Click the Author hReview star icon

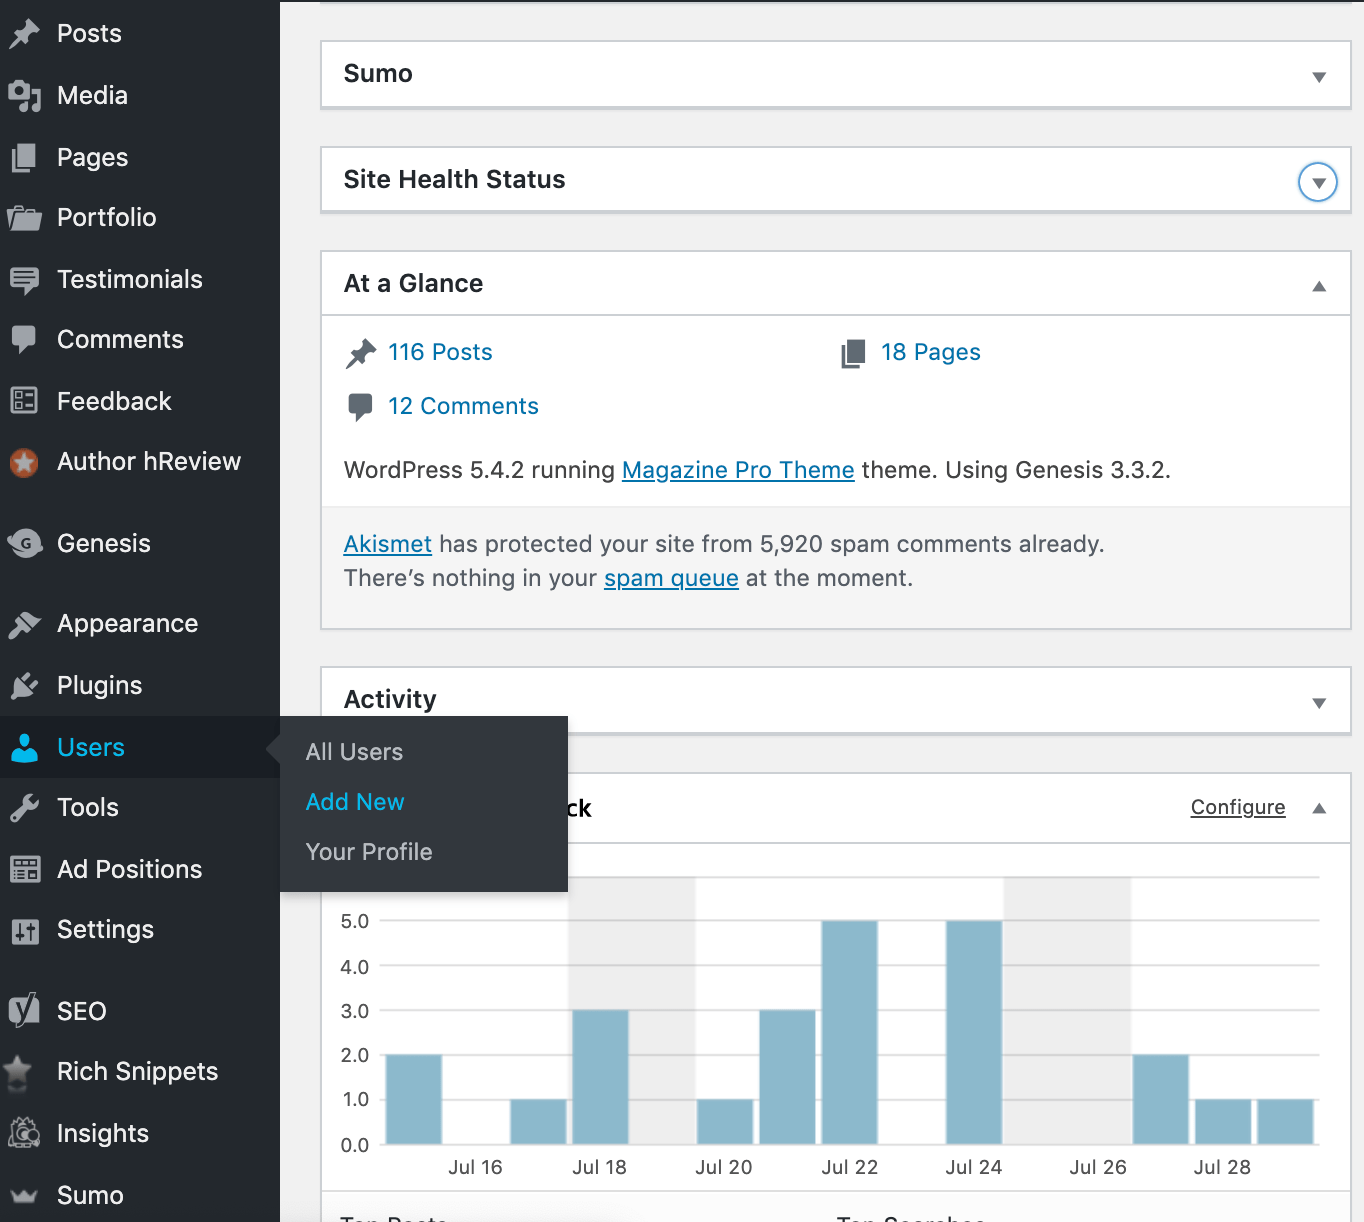pos(24,462)
